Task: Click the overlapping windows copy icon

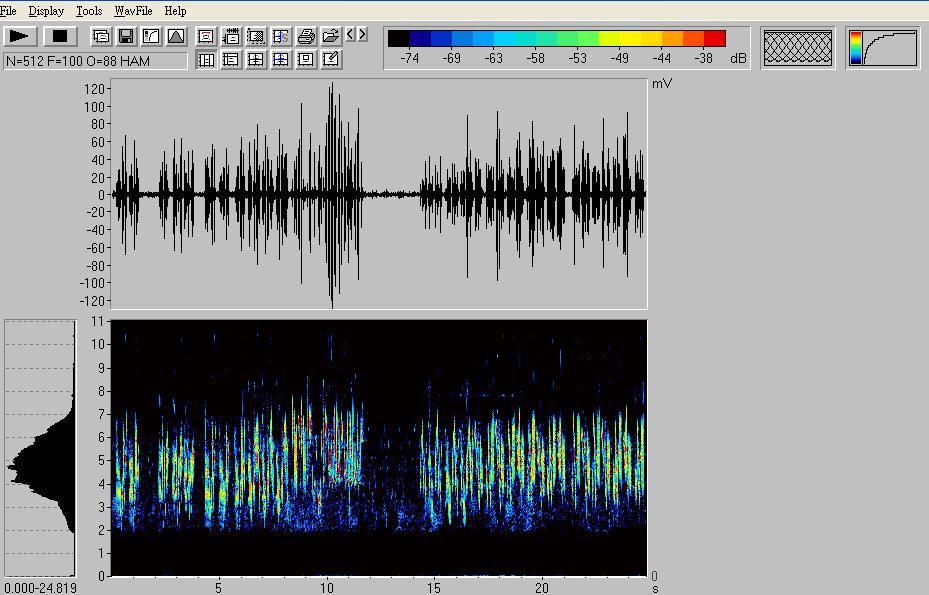Action: point(101,36)
